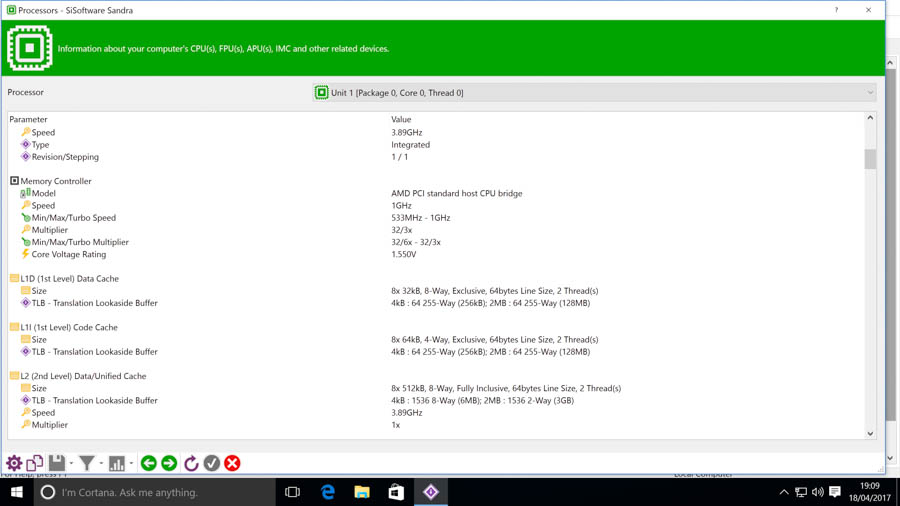
Task: Open Windows Store from taskbar
Action: tap(396, 492)
